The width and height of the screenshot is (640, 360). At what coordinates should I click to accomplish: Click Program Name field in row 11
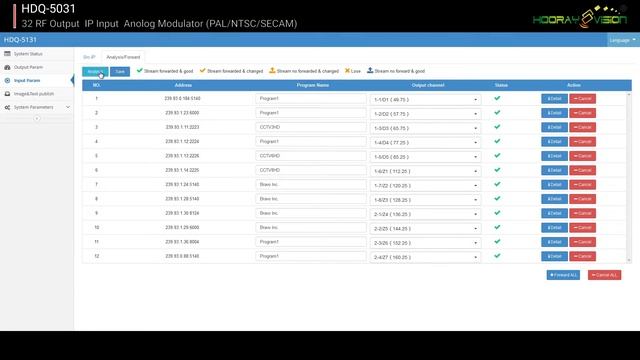click(x=311, y=242)
